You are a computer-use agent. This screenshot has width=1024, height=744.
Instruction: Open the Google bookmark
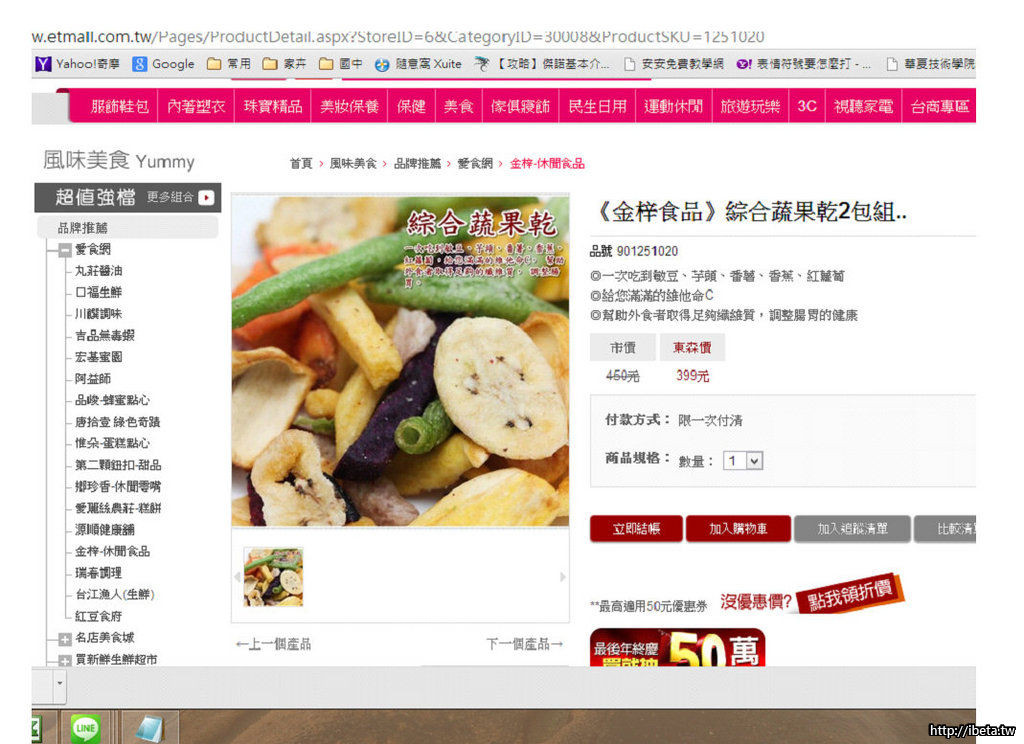click(x=163, y=64)
